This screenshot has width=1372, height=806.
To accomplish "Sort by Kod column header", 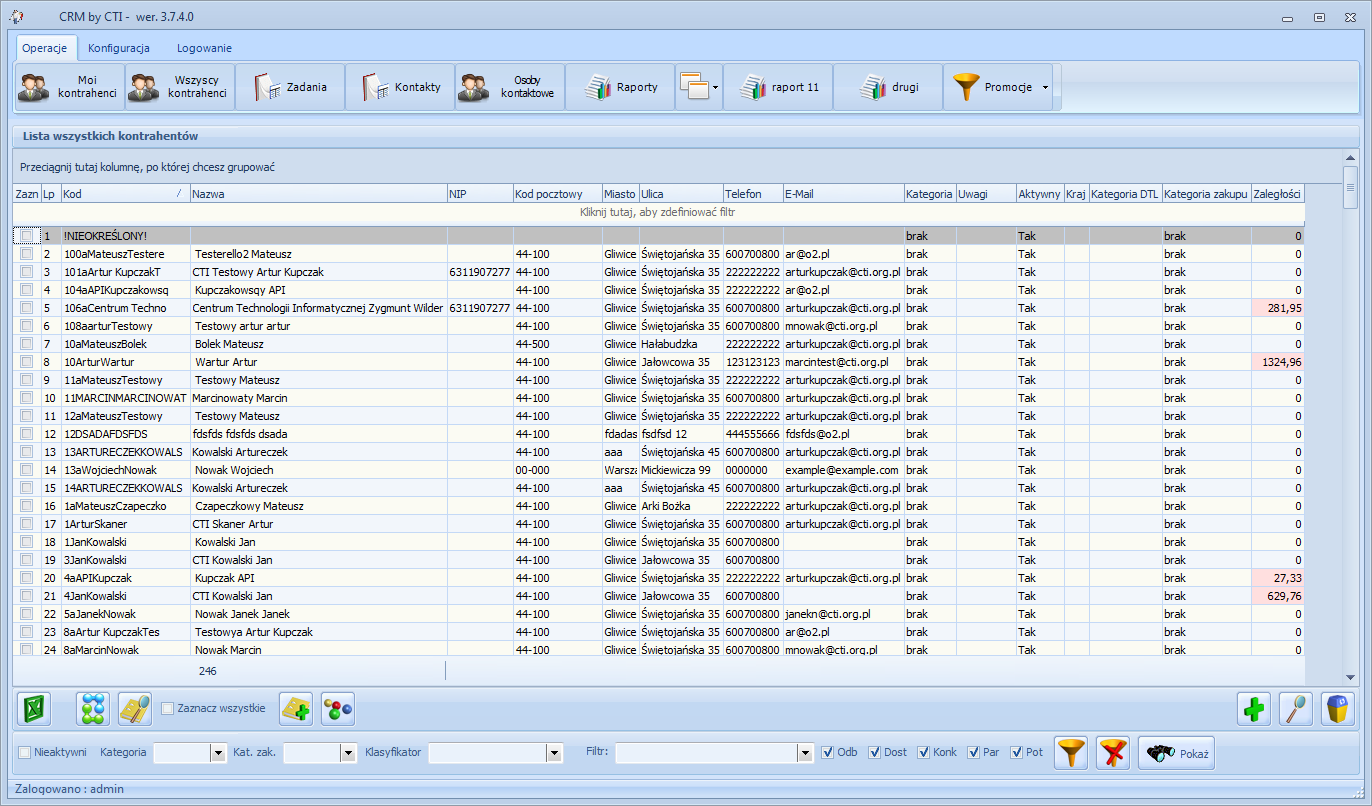I will [x=125, y=194].
